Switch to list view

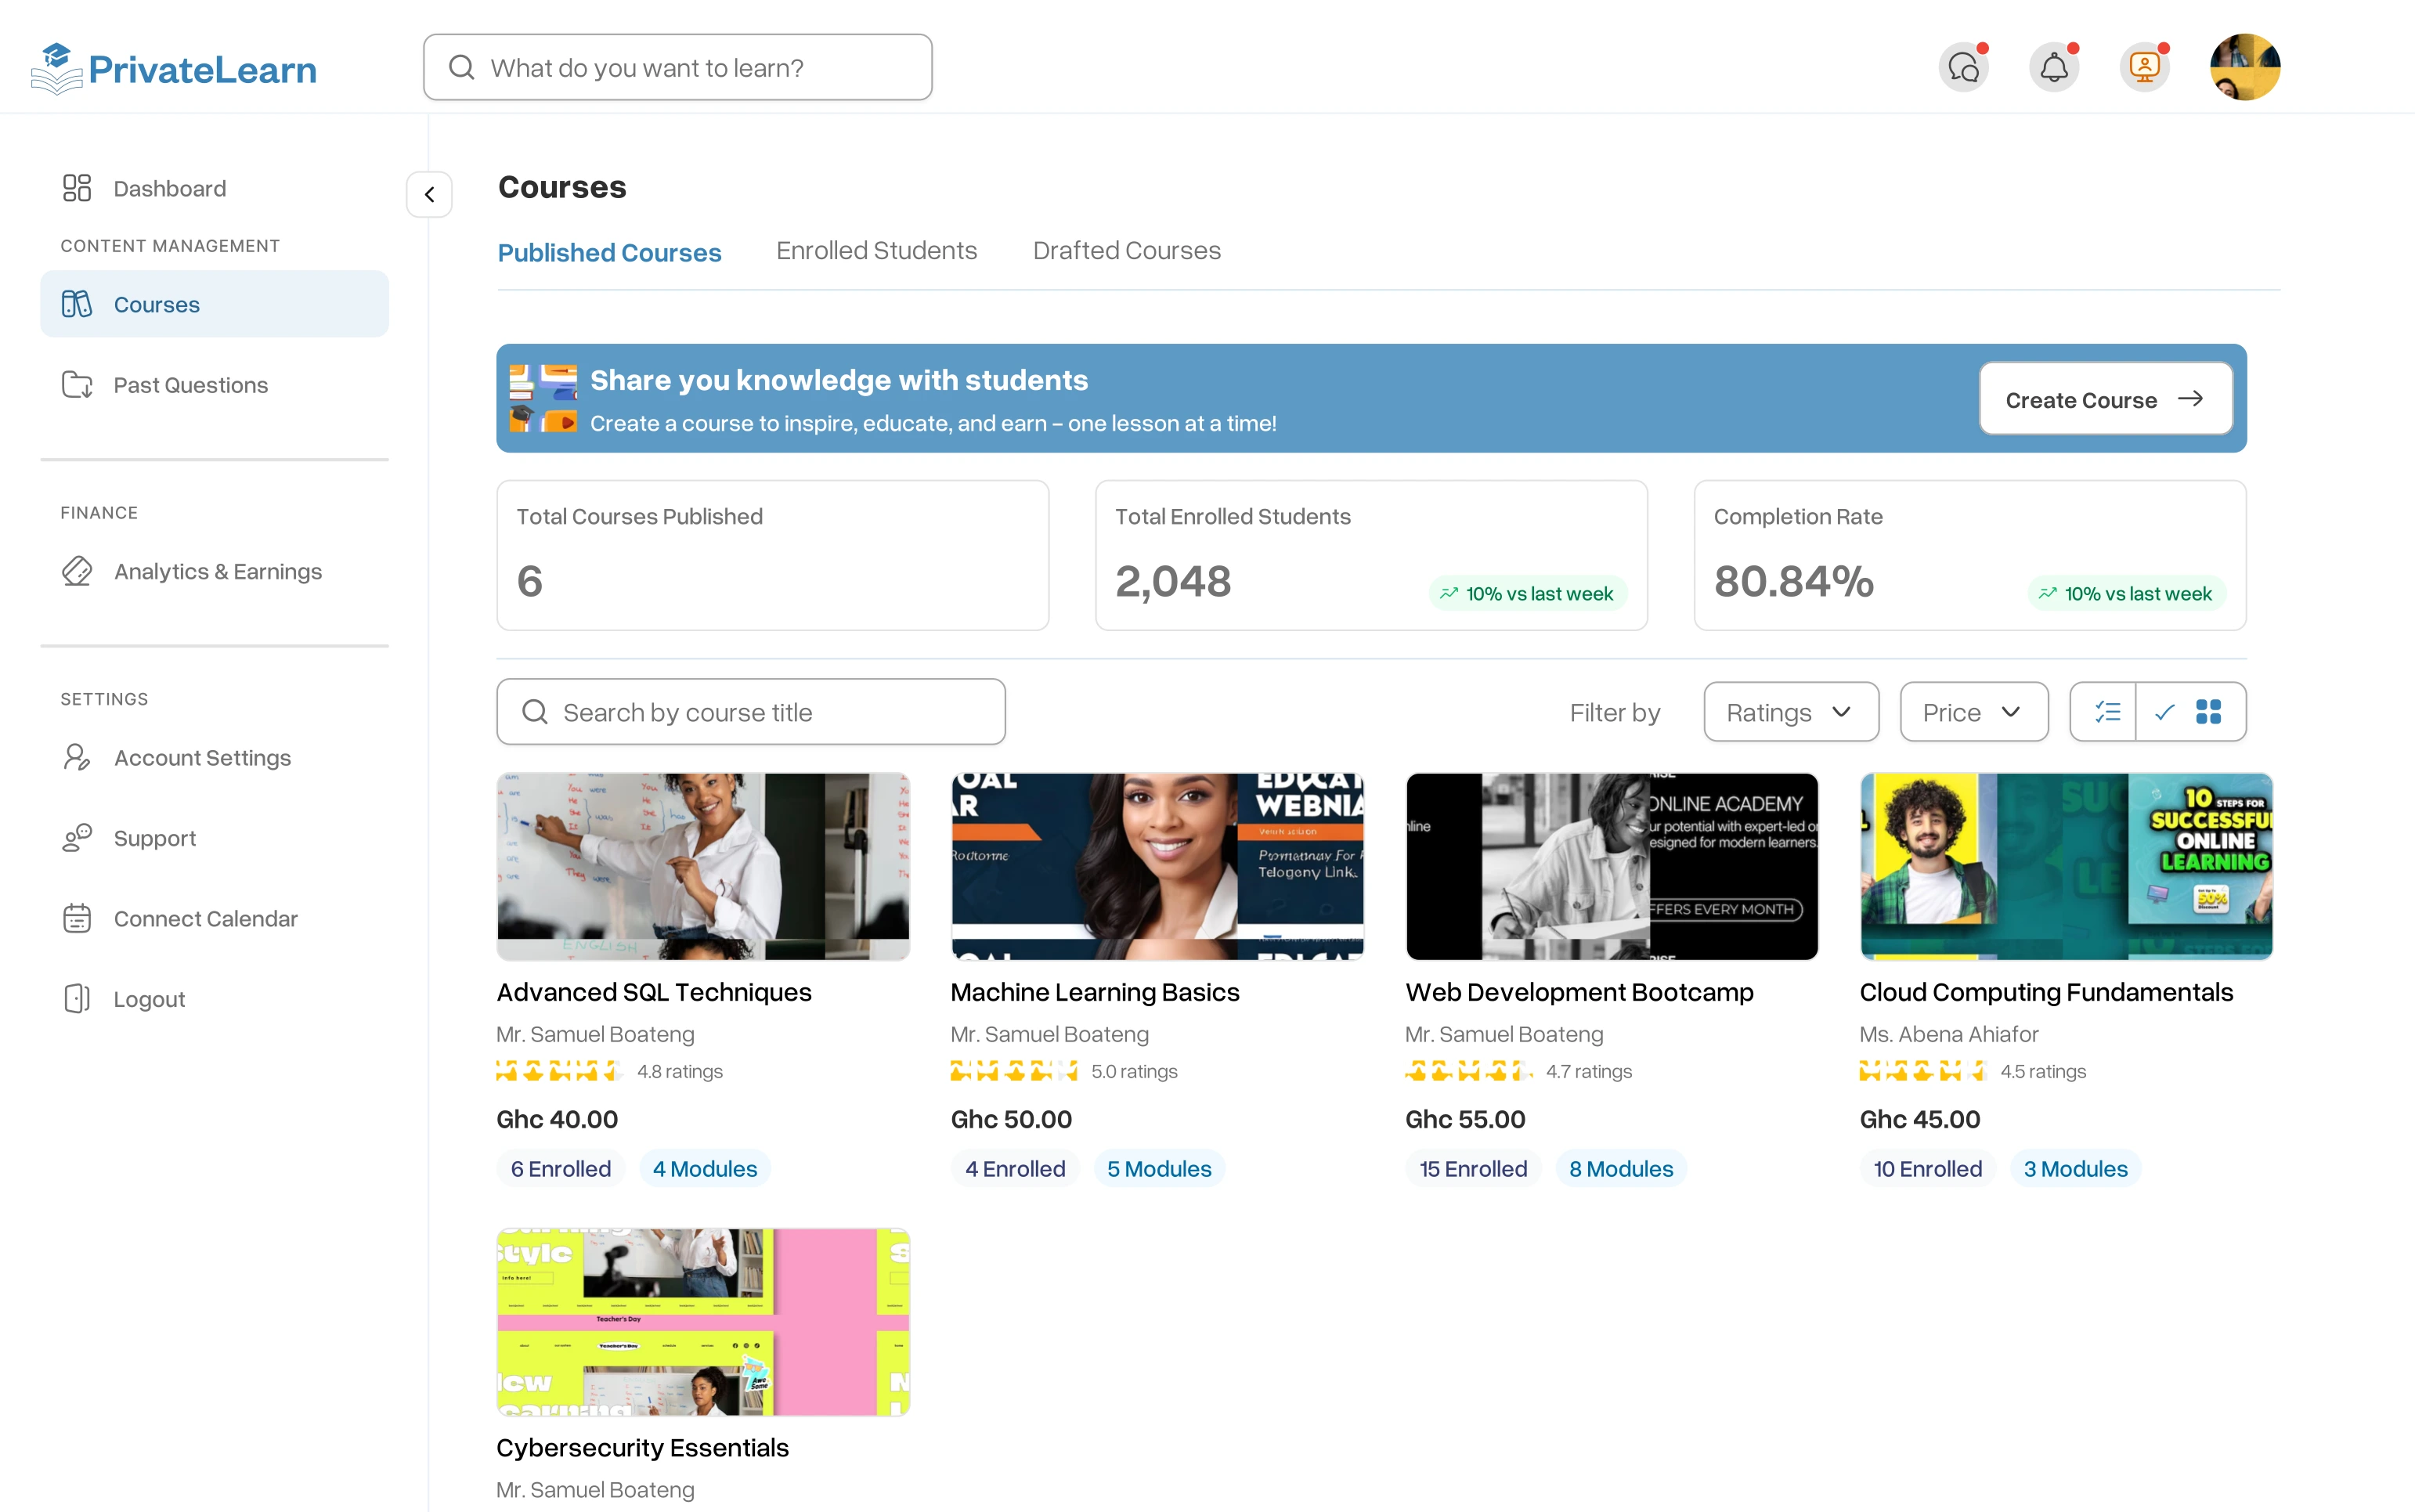[2106, 712]
